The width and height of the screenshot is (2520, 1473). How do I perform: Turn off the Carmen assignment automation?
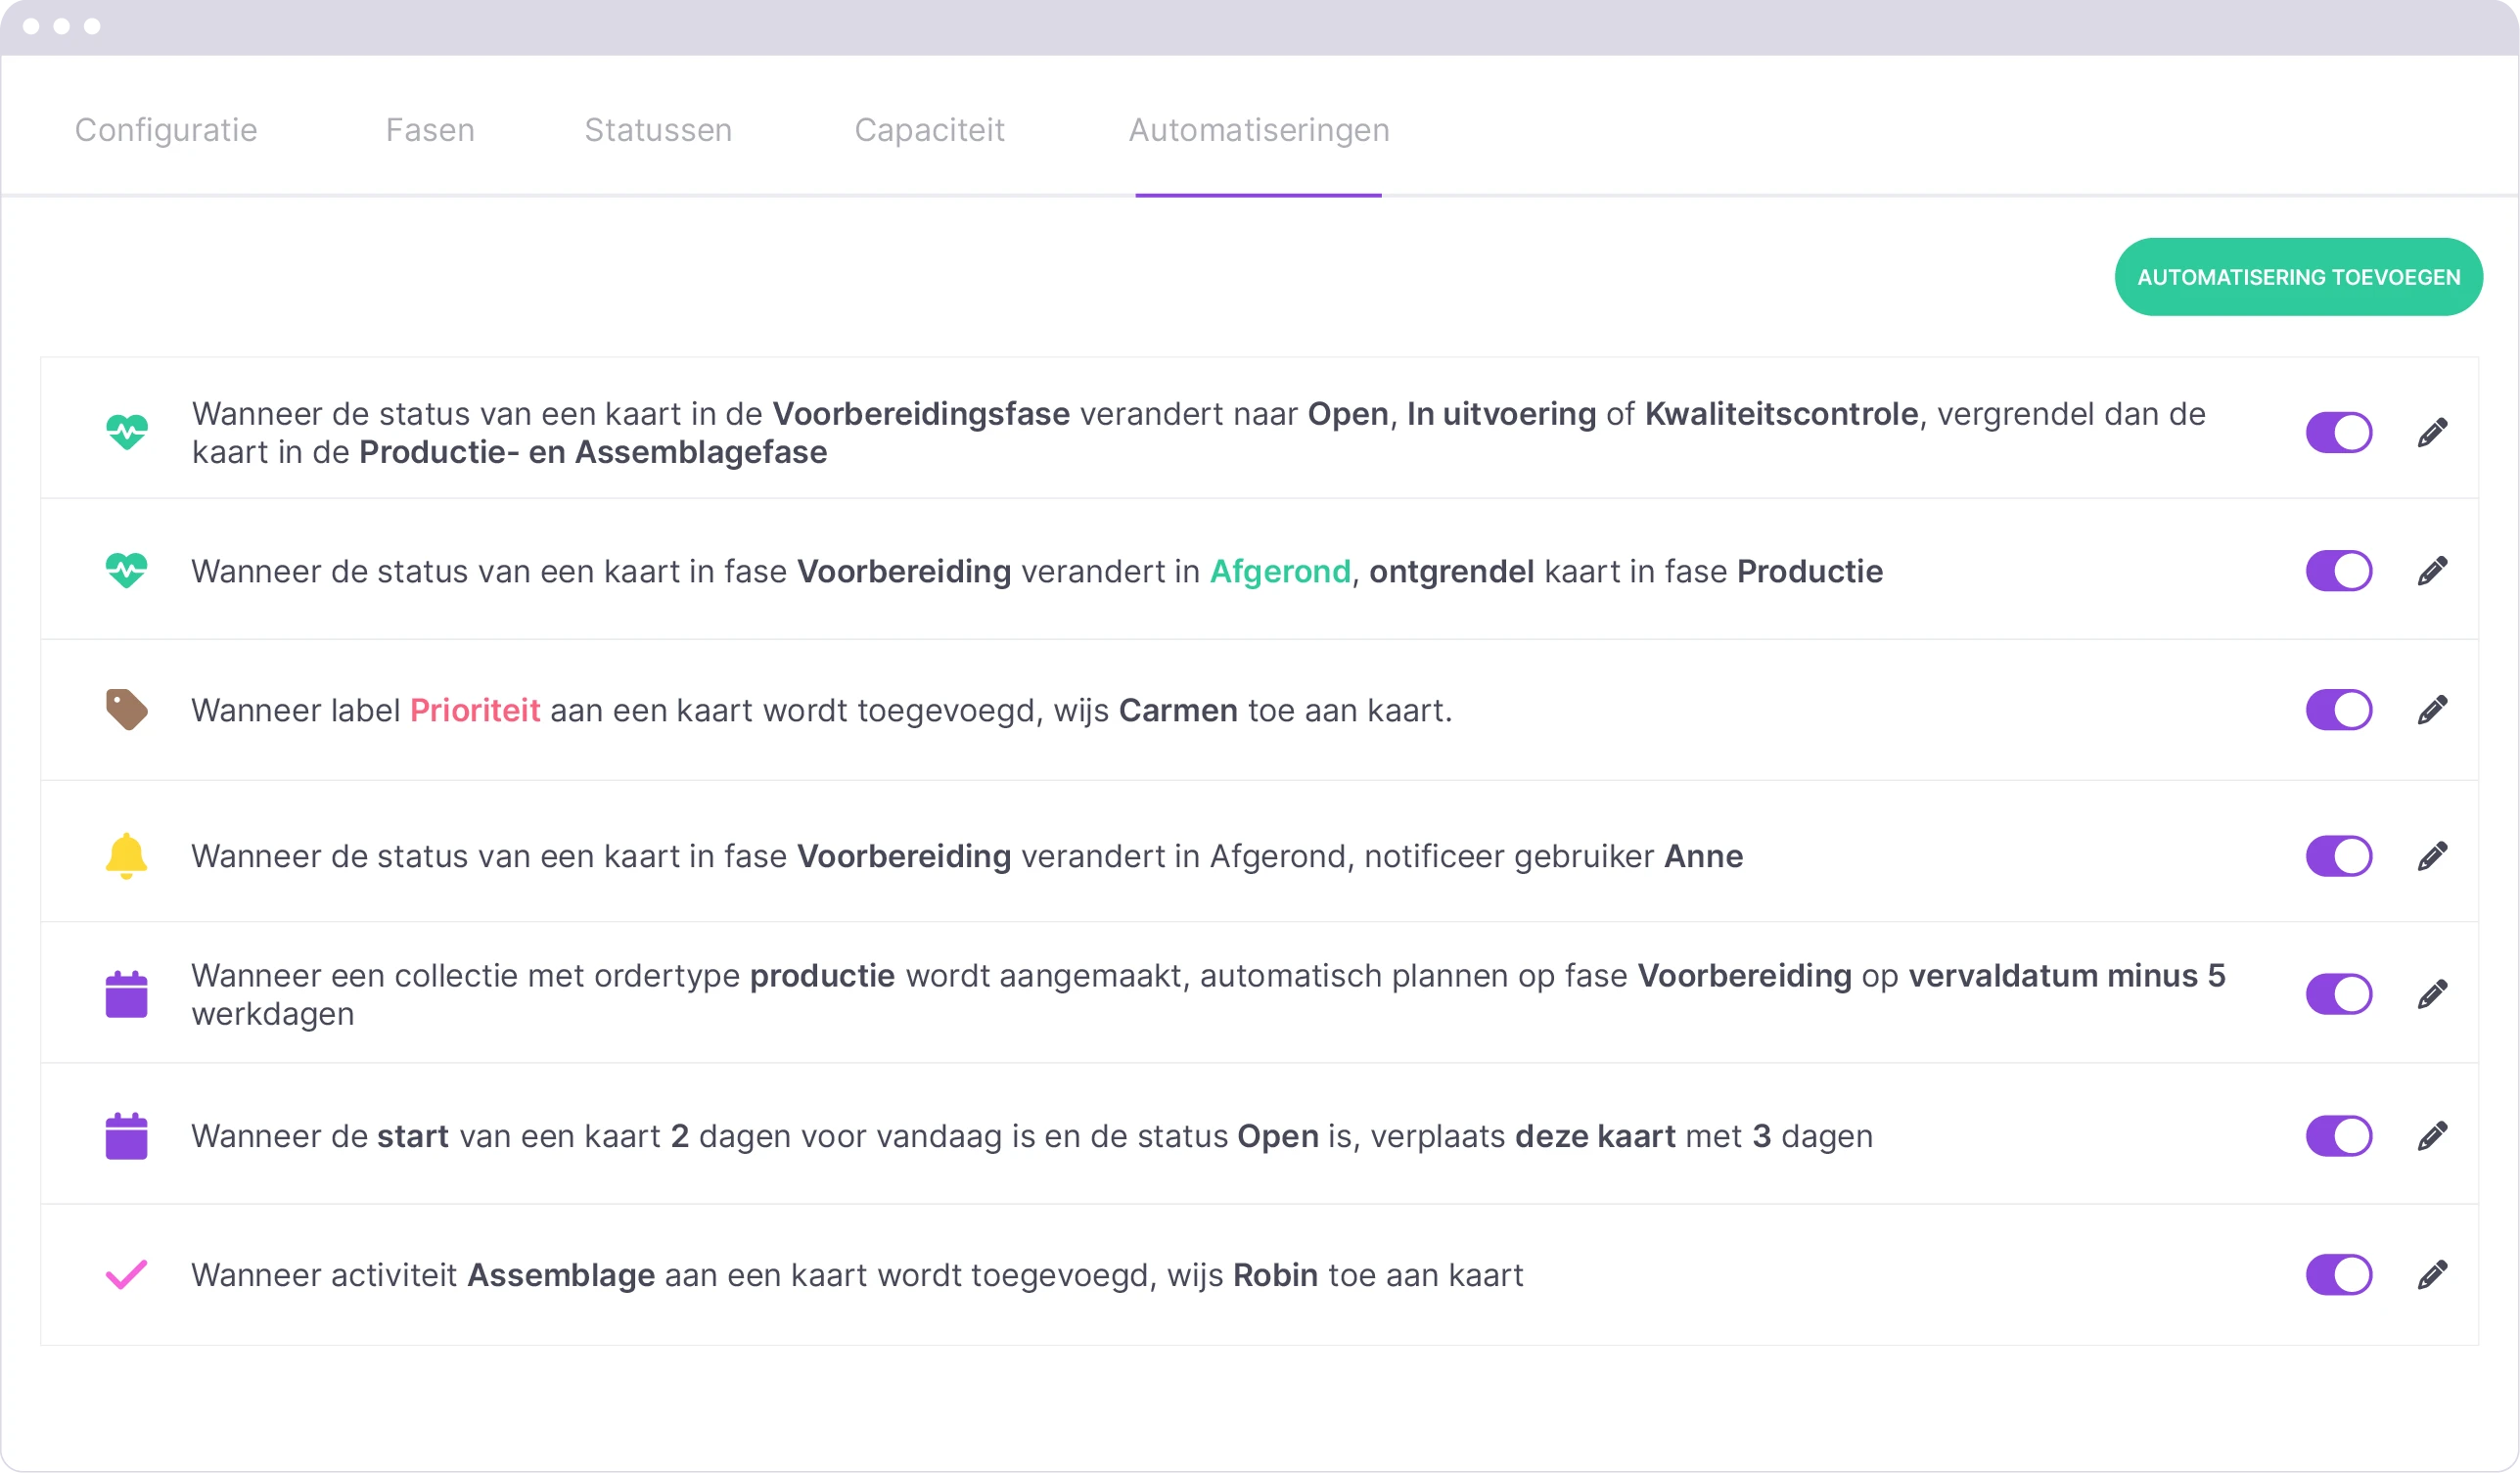pos(2338,709)
